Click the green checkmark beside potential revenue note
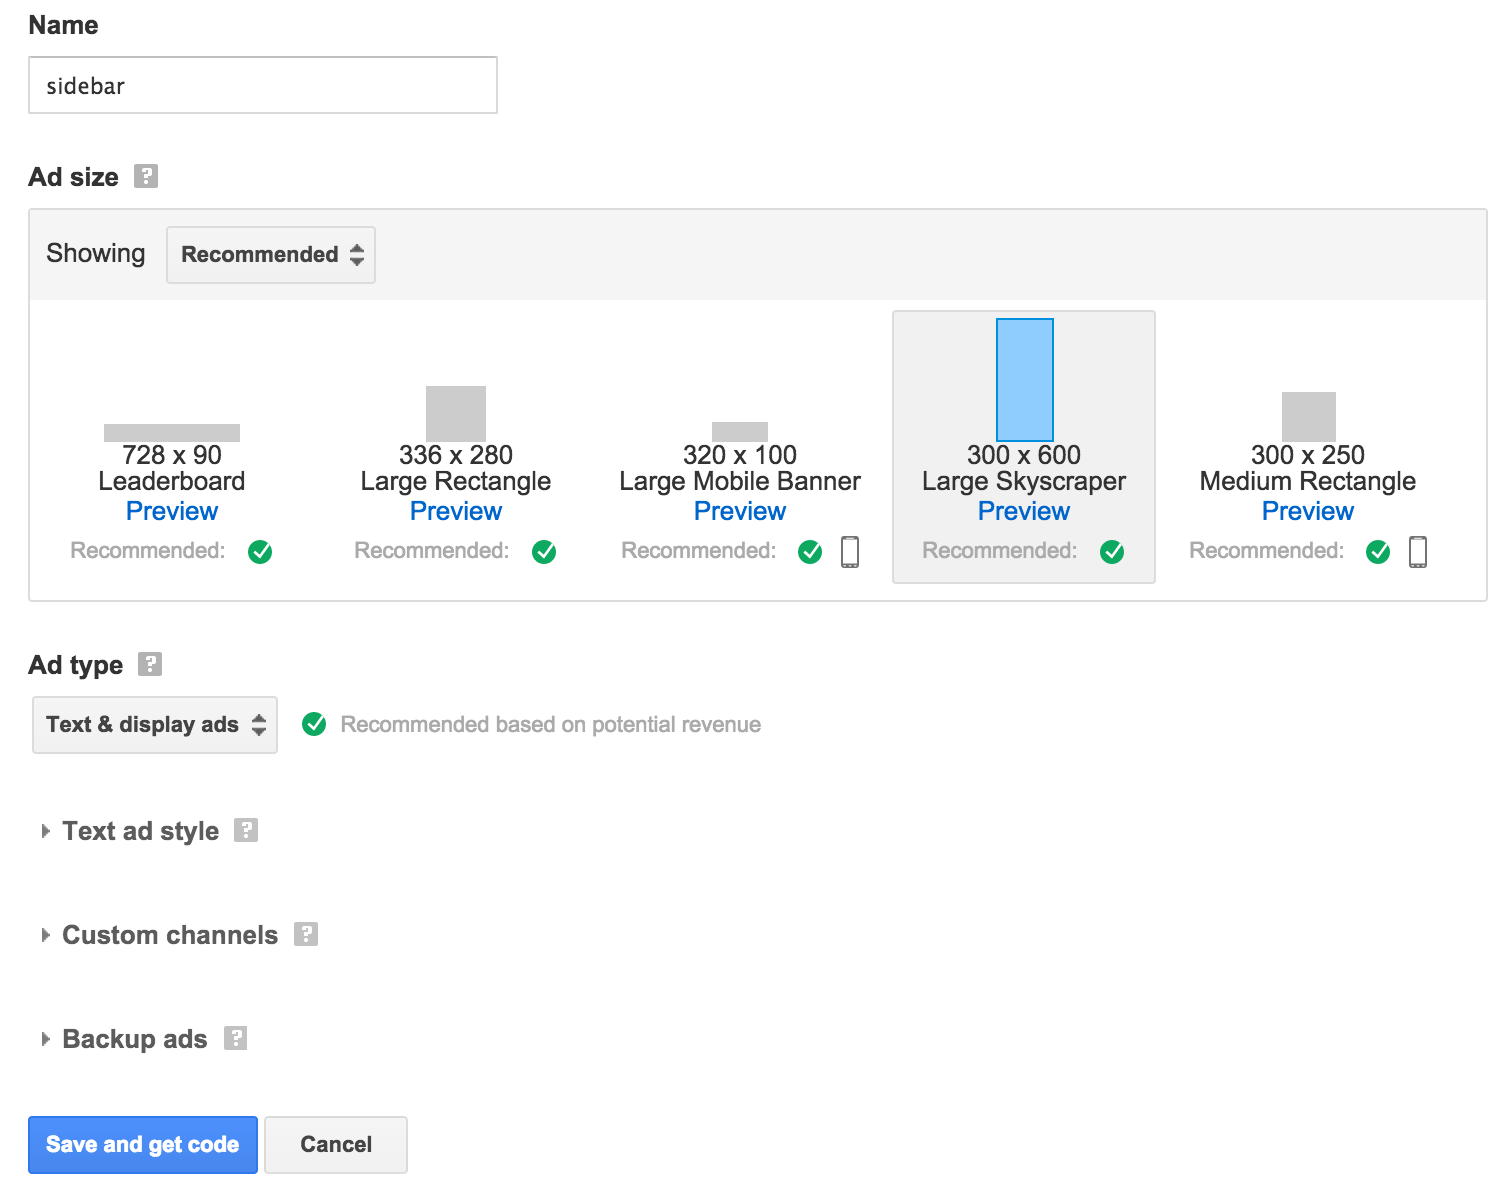The width and height of the screenshot is (1508, 1192). (x=314, y=724)
